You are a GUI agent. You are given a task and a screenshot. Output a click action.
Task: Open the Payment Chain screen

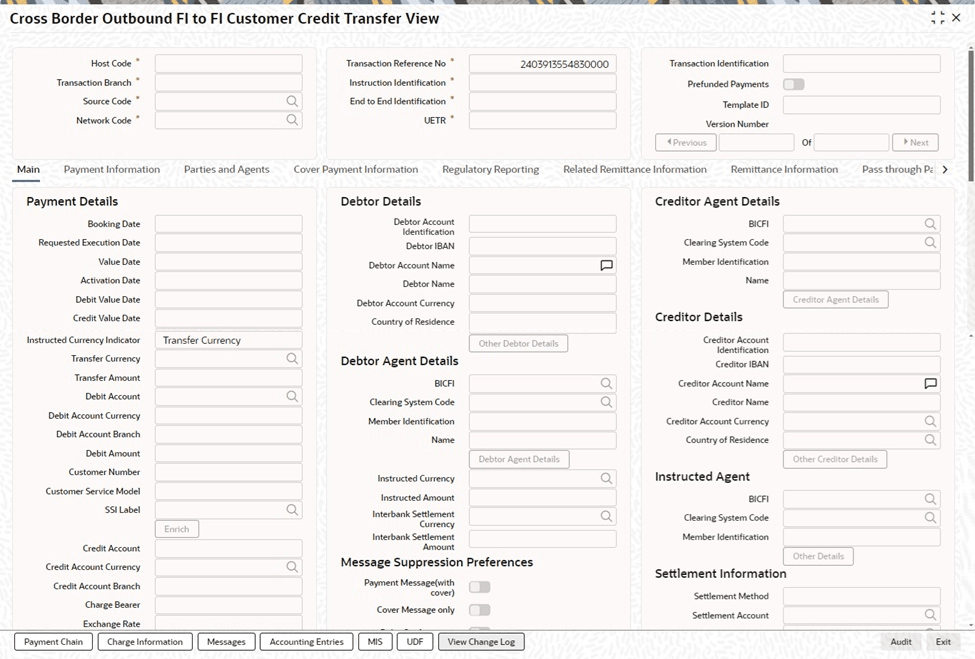[53, 642]
